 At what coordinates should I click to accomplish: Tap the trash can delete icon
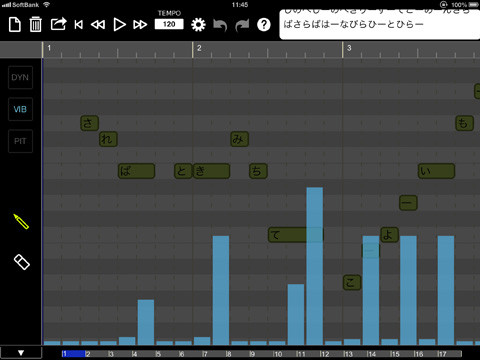click(35, 24)
